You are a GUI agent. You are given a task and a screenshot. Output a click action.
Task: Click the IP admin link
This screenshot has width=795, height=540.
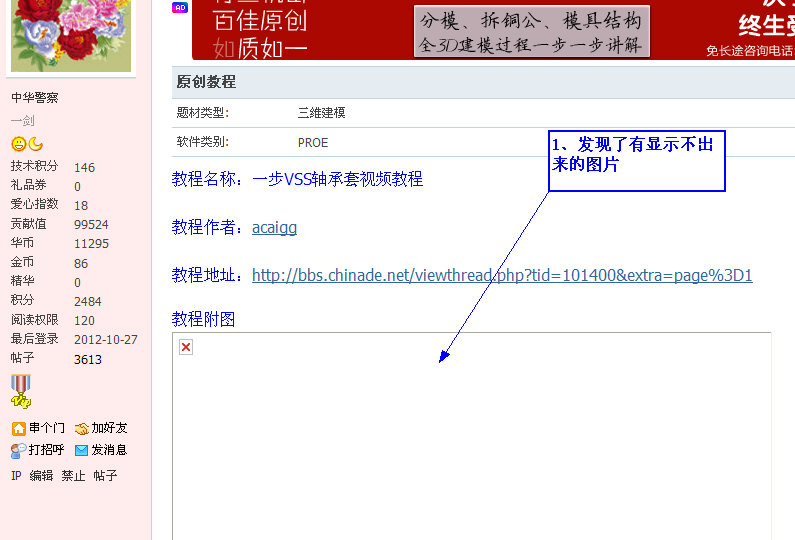pos(16,476)
